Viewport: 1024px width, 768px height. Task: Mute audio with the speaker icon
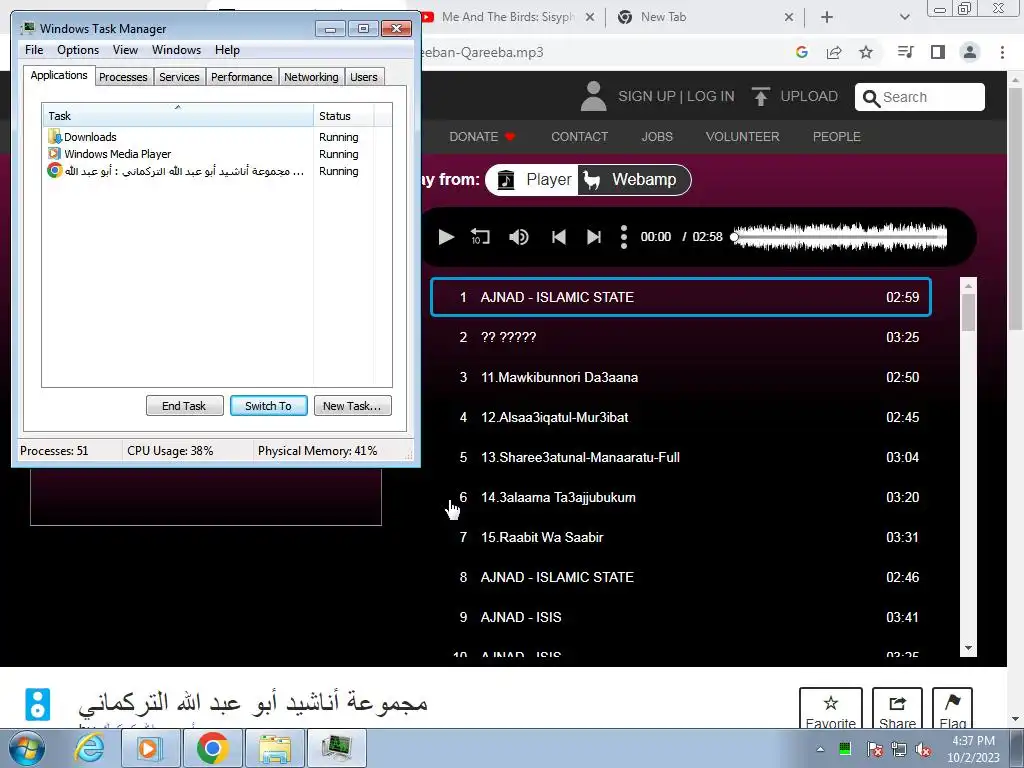click(519, 236)
